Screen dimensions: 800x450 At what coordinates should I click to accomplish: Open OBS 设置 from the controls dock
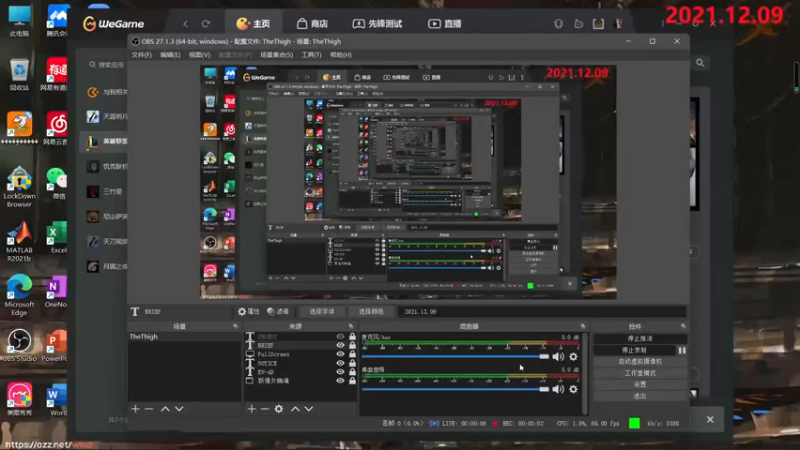(x=640, y=384)
